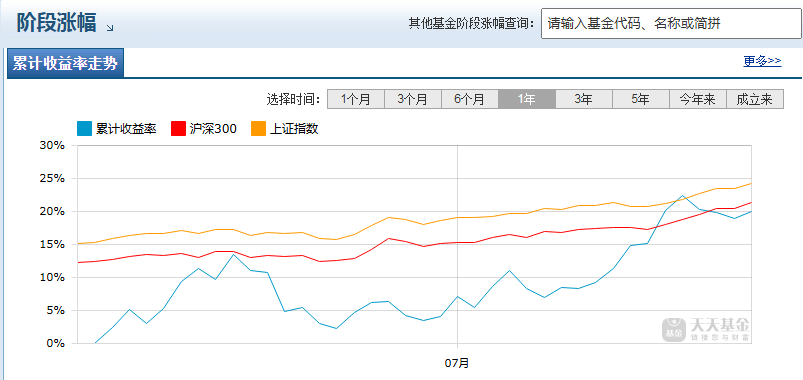
Task: Click the 上证指数 legend label text
Action: 294,129
